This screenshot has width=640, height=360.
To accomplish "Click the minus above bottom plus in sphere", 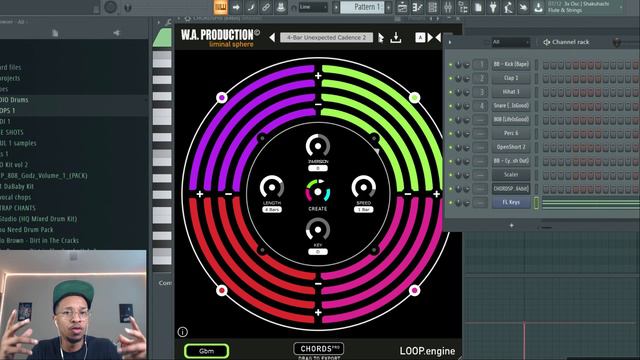I will coord(318,284).
